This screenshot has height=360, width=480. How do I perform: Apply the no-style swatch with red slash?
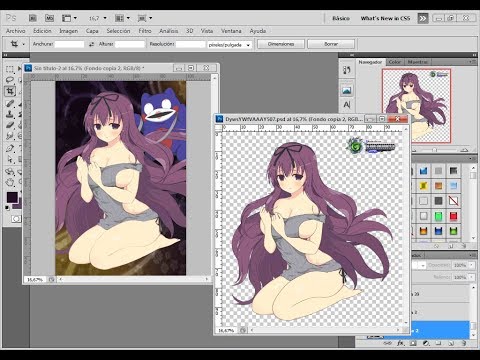tap(453, 201)
